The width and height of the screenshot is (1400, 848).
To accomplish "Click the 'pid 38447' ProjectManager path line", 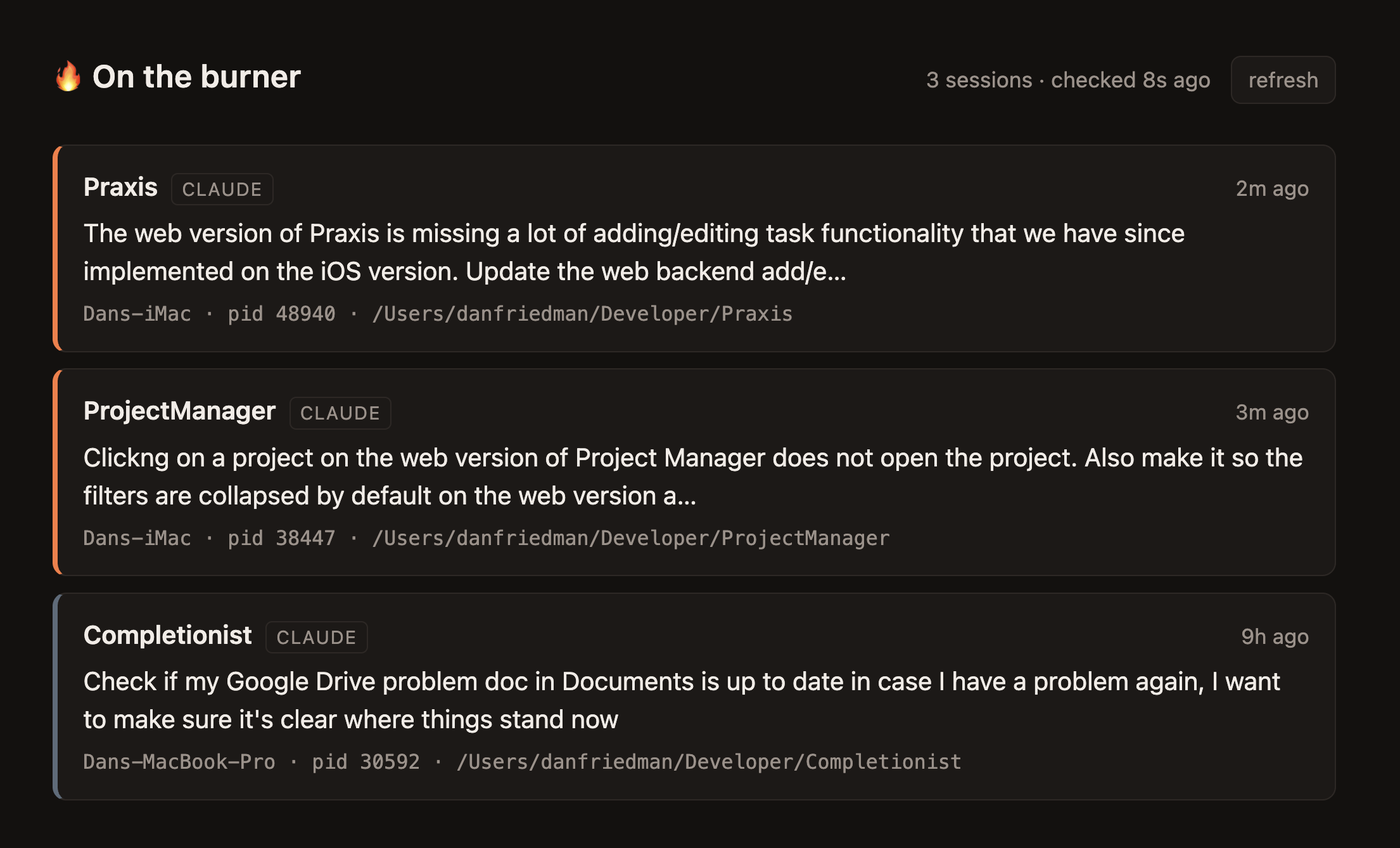I will (486, 538).
